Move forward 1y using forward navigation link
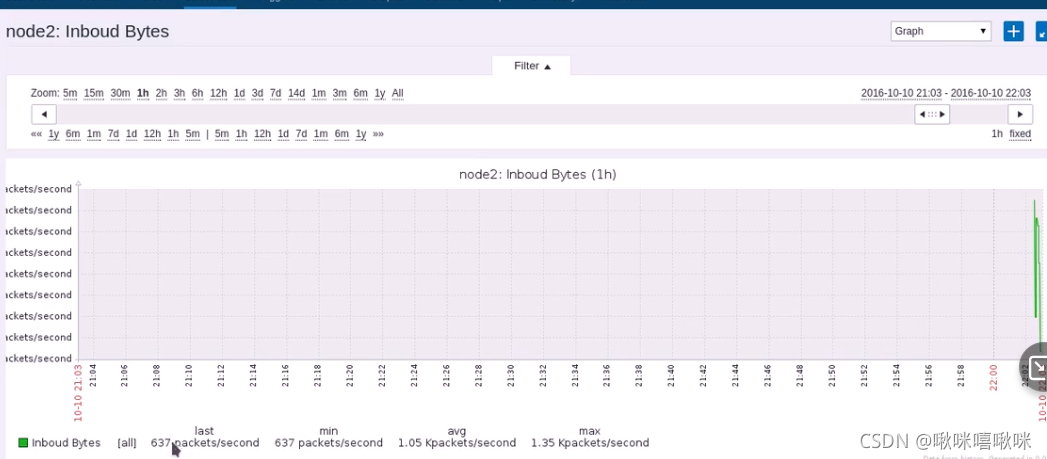The height and width of the screenshot is (459, 1047). coord(361,134)
